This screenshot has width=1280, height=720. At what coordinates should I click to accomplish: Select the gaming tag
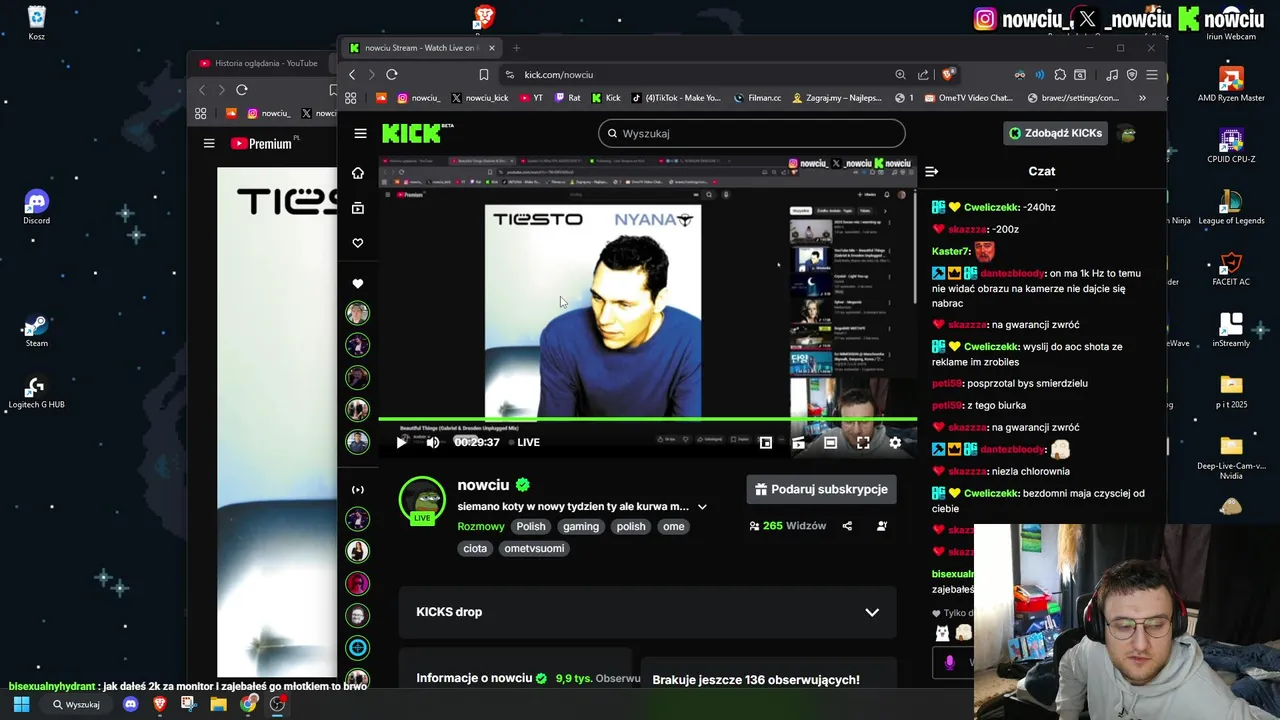(x=580, y=527)
